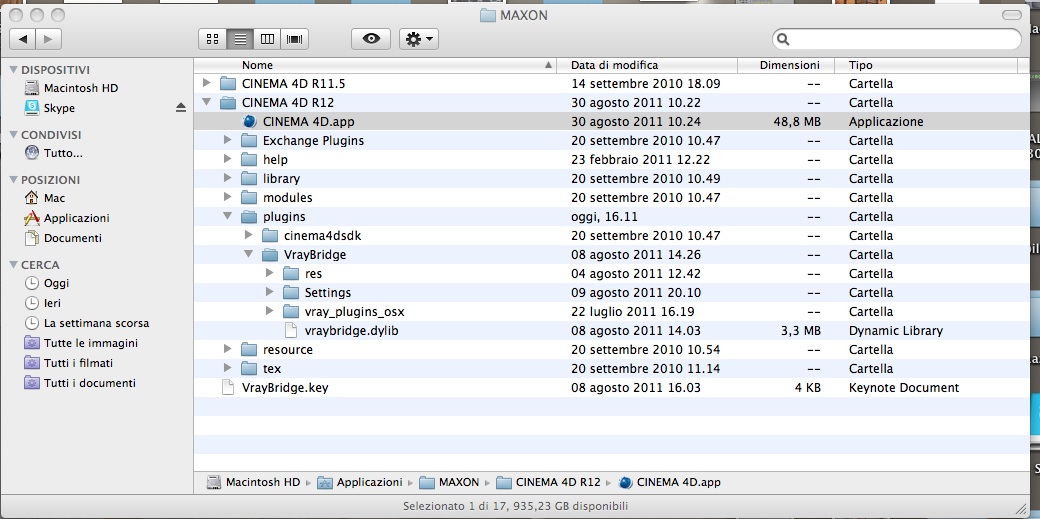Collapse the plugins folder
Viewport: 1040px width, 519px height.
pos(228,216)
